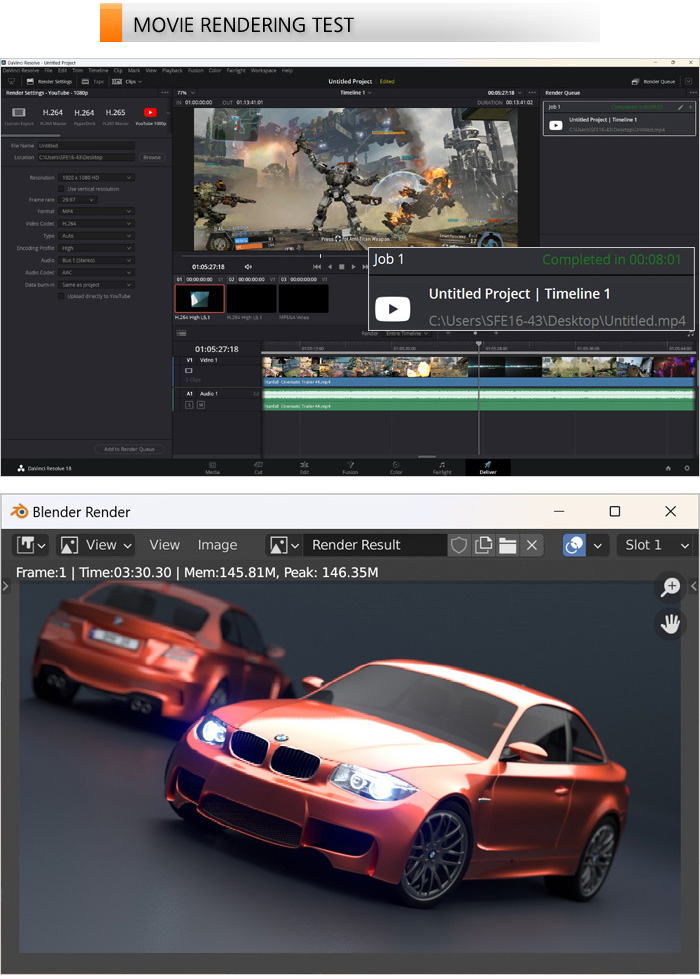Screen dimensions: 700x979
Task: Click the Tape toolbar button in Resolve
Action: tap(93, 81)
